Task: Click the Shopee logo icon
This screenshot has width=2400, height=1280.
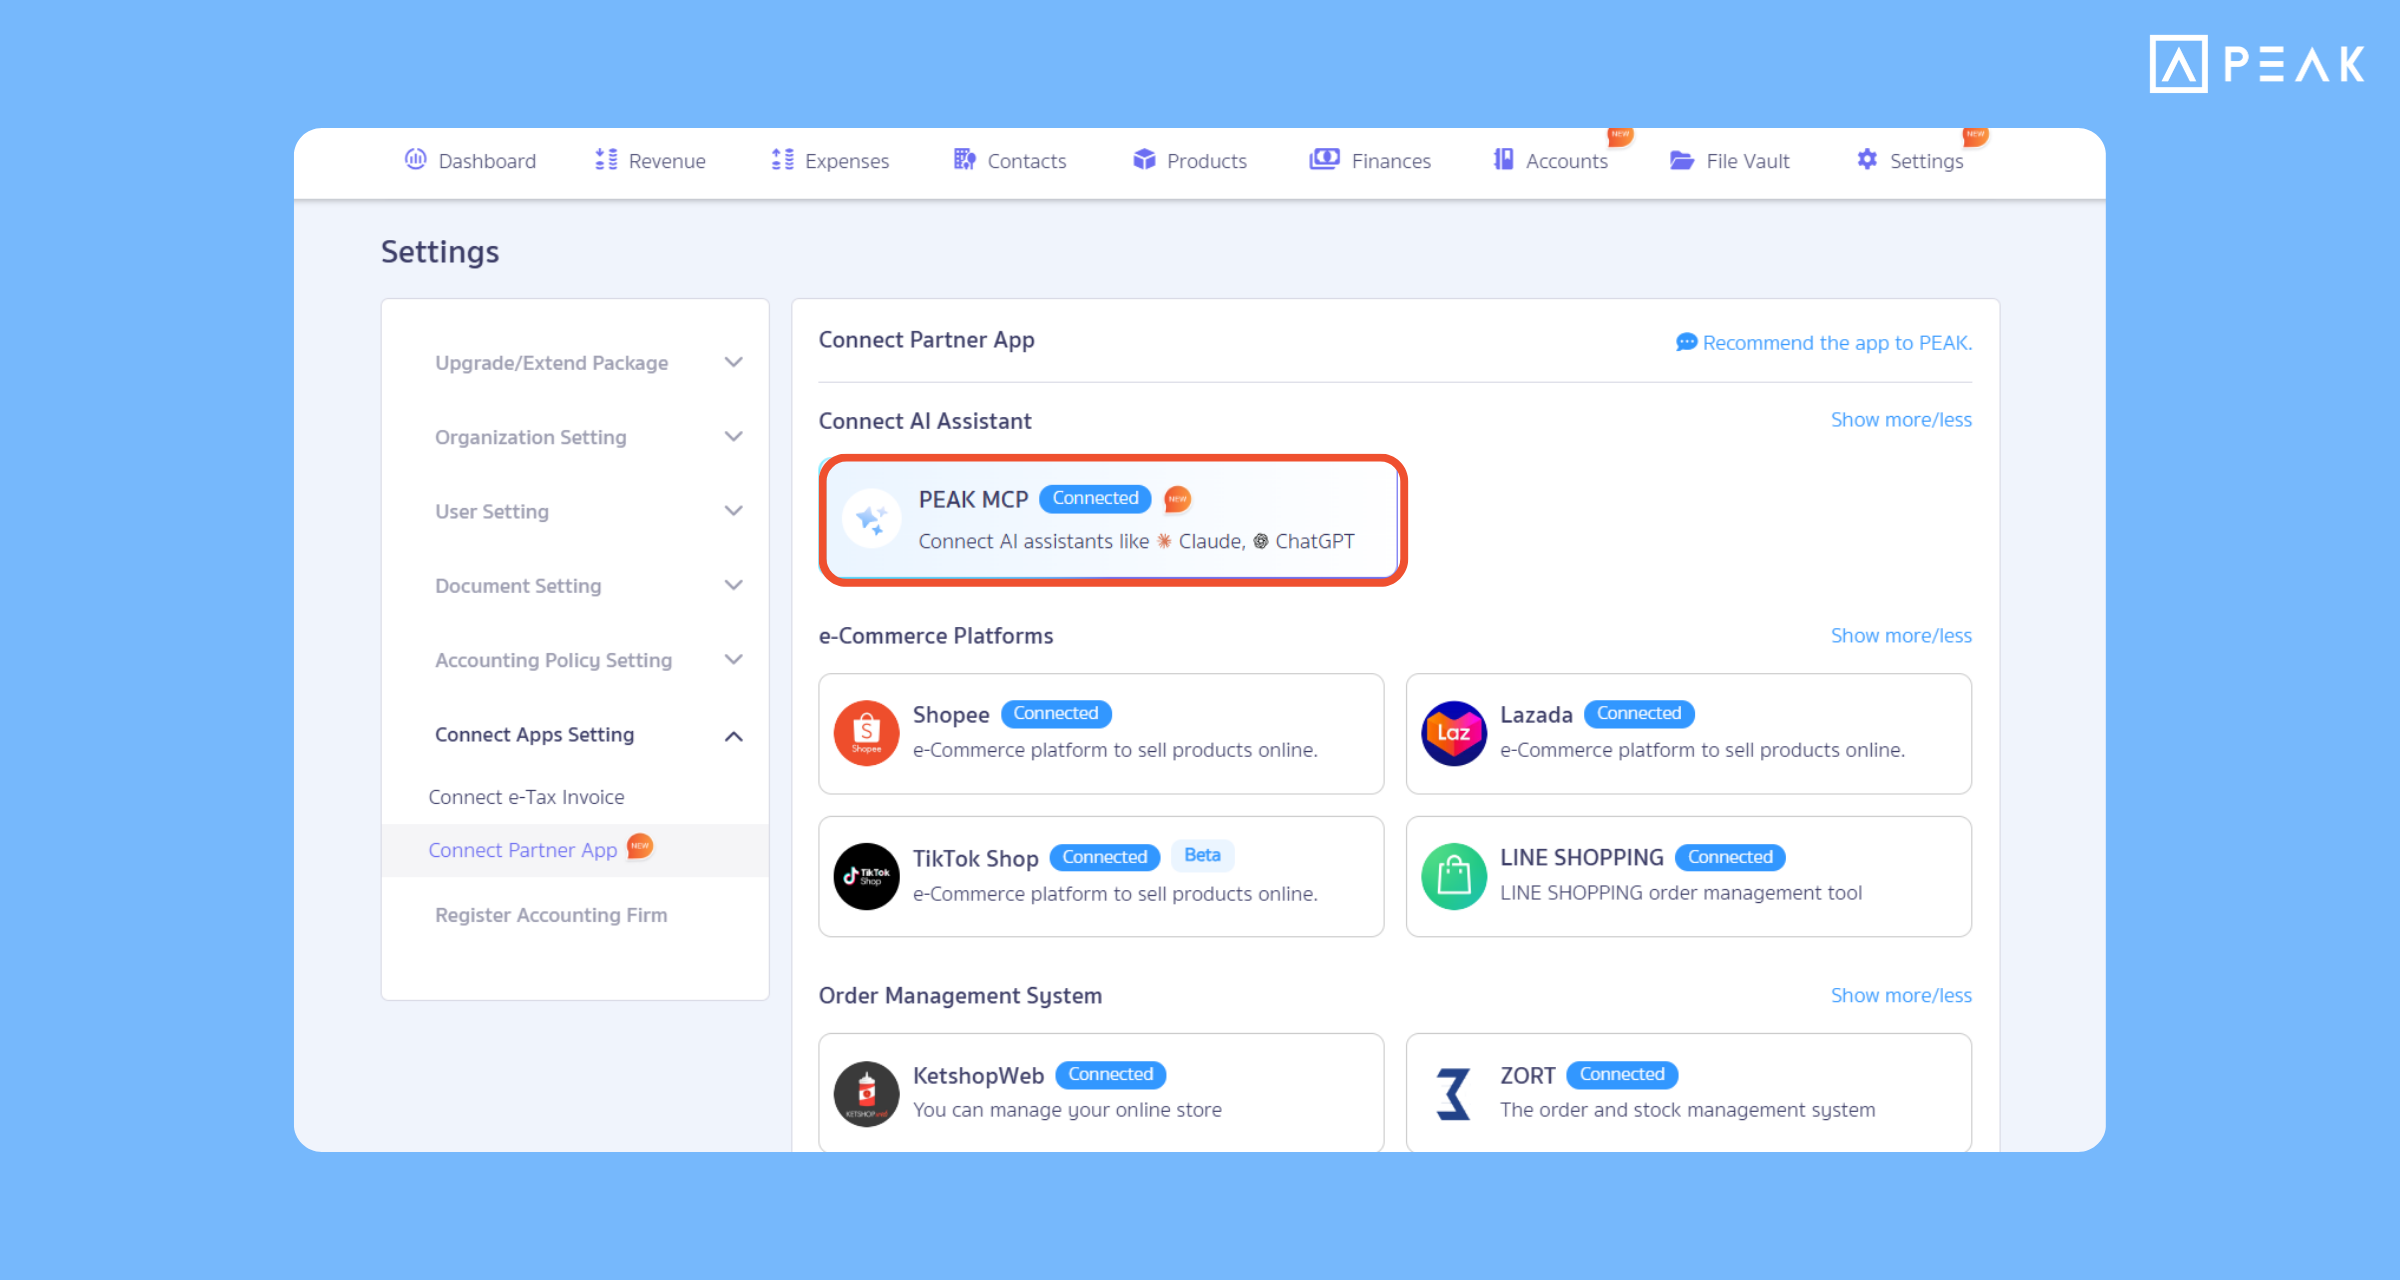Action: coord(866,733)
